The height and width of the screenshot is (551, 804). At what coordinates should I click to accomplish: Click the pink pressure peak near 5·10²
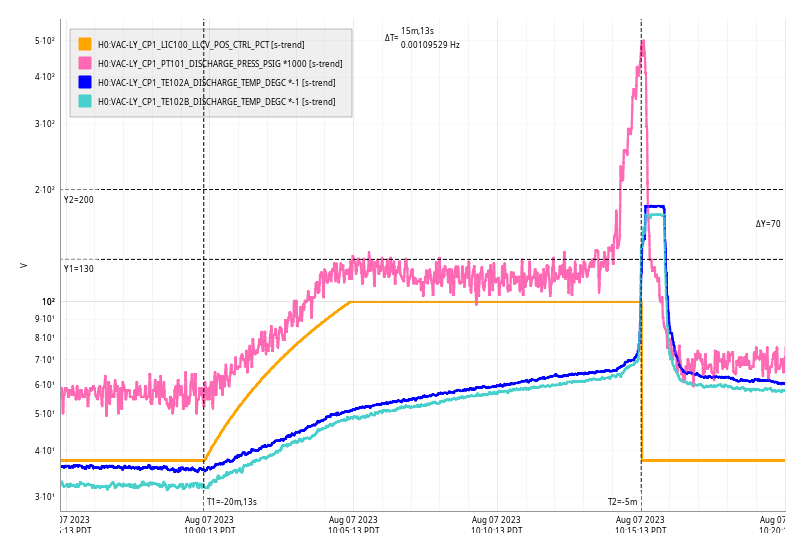coord(642,42)
